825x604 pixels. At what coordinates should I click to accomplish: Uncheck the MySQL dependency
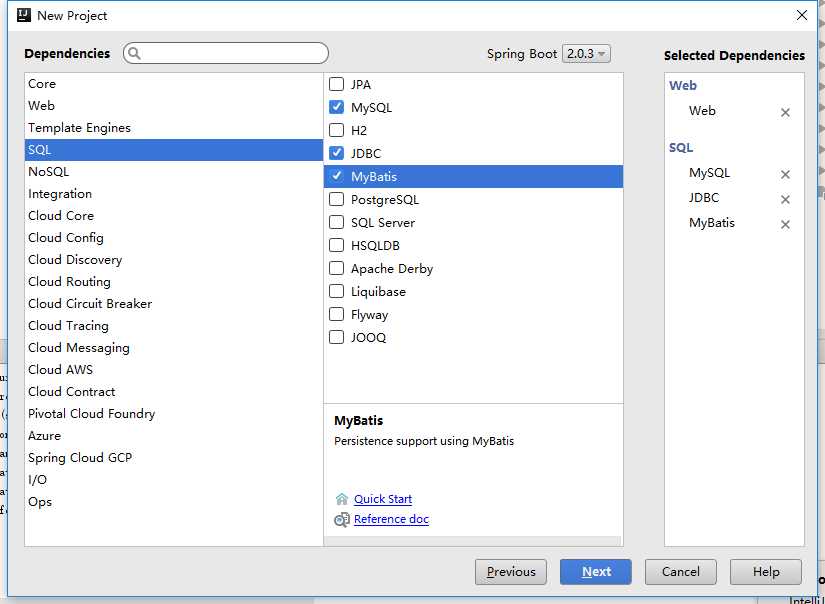click(336, 107)
